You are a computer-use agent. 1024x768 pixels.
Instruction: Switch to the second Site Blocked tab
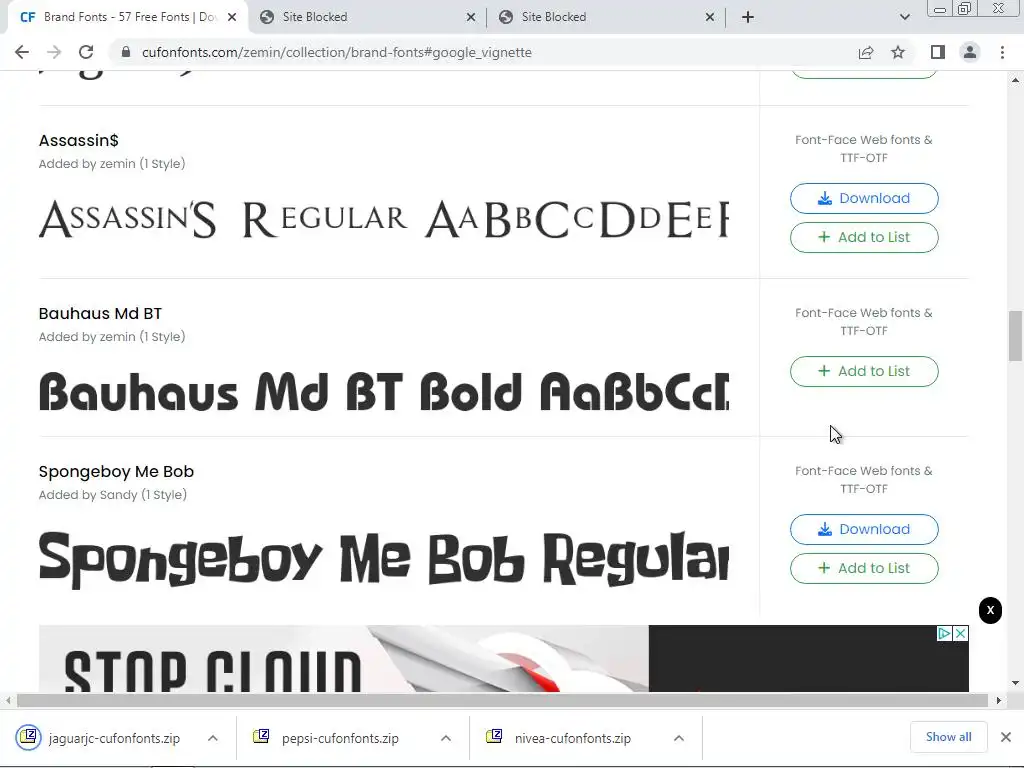(607, 17)
